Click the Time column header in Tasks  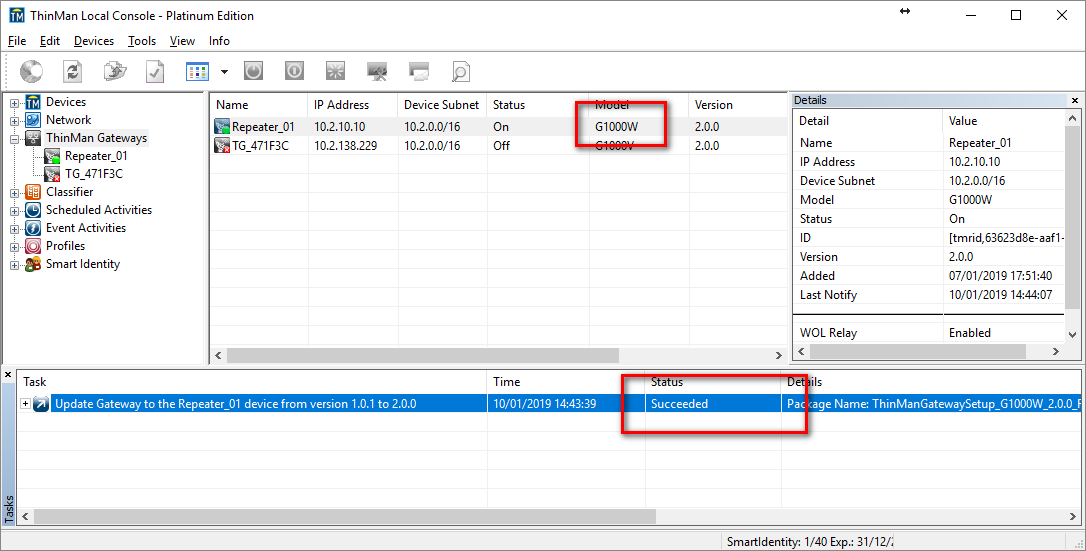pos(566,381)
